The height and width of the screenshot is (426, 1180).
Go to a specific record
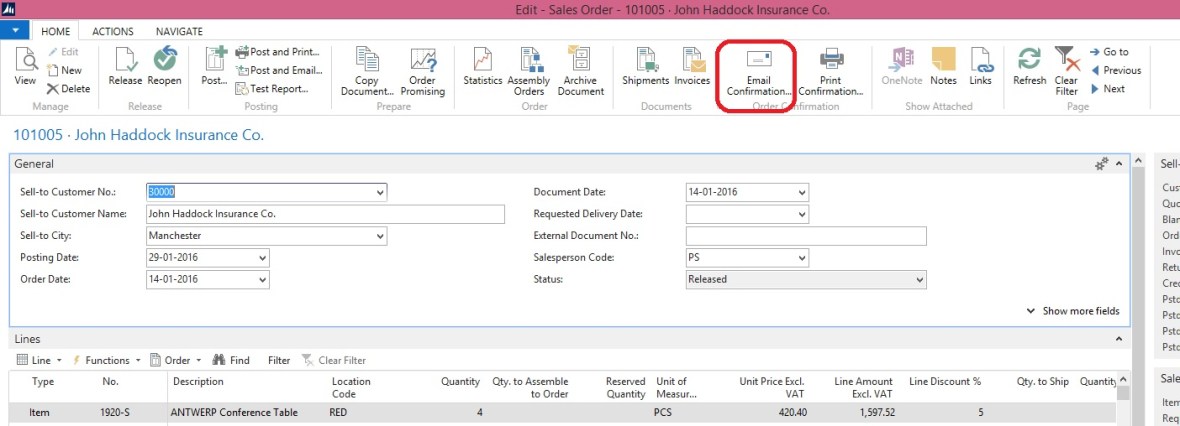pos(1109,52)
